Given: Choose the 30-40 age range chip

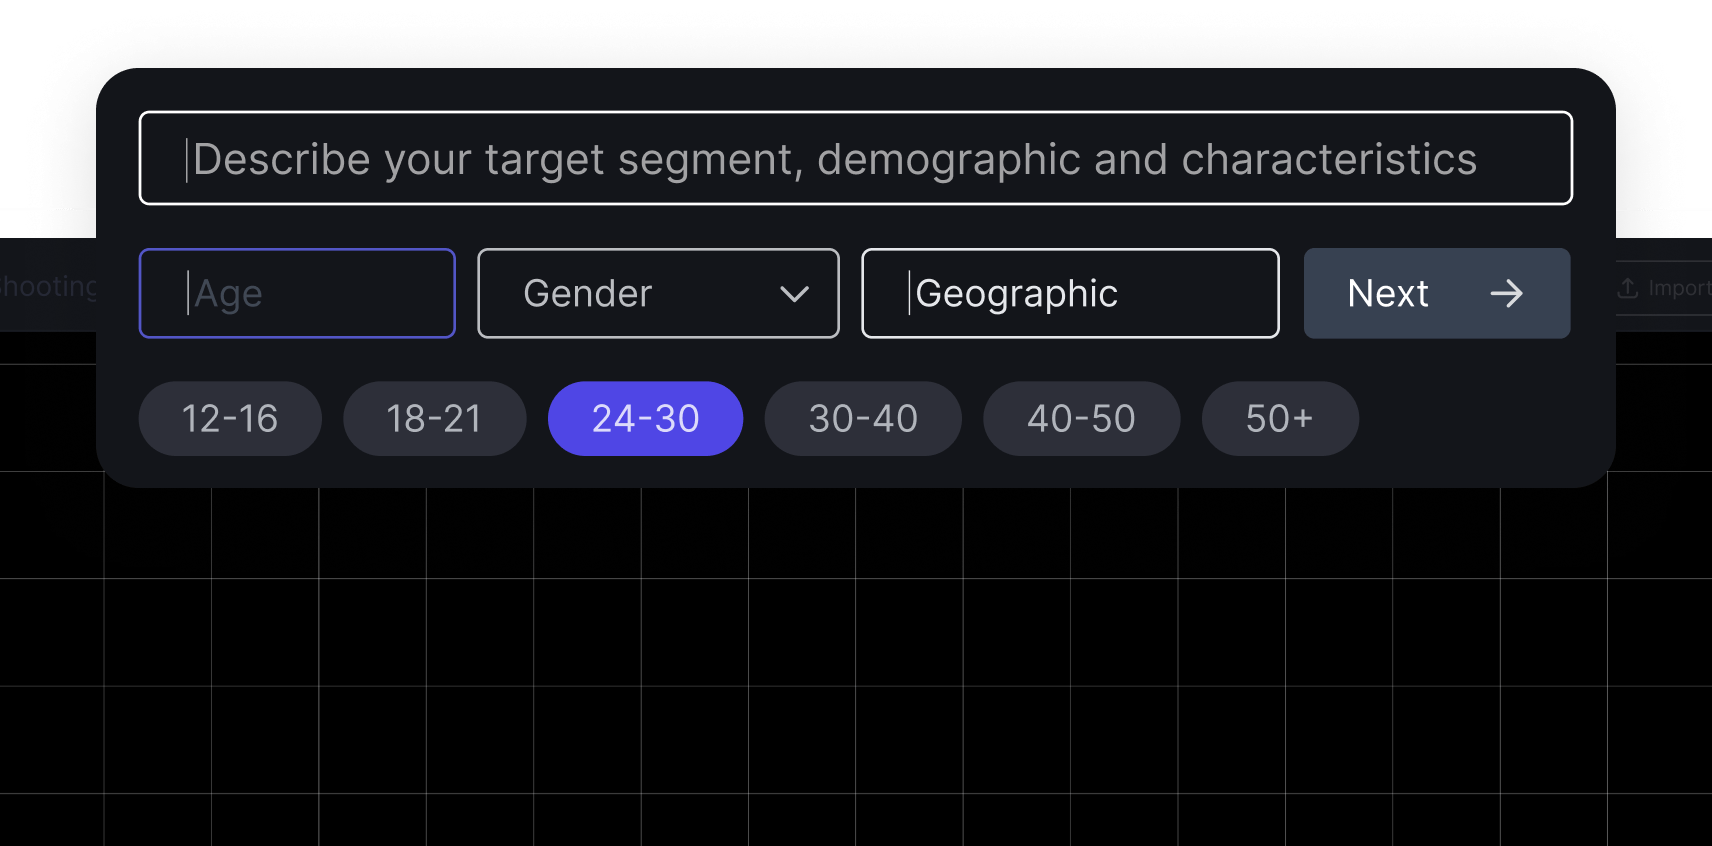Looking at the screenshot, I should [863, 418].
